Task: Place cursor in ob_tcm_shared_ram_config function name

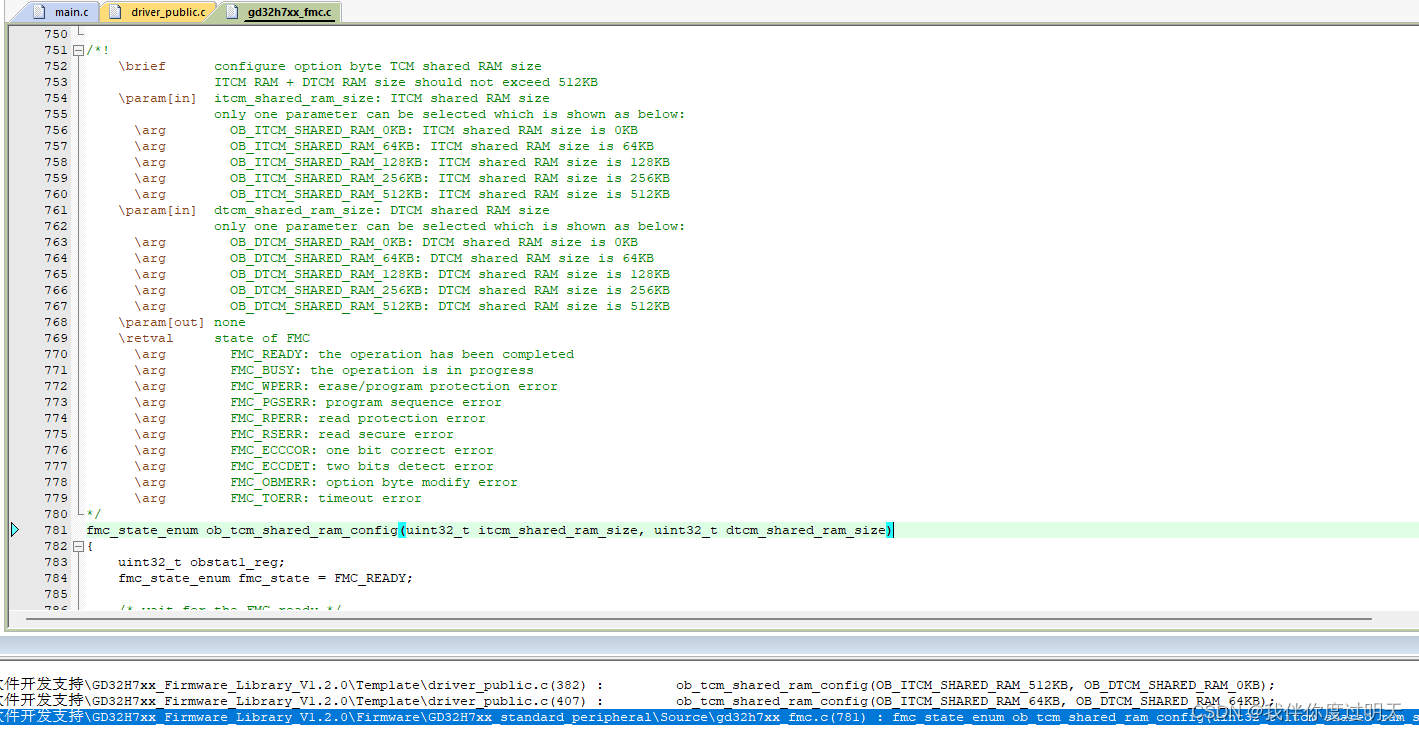Action: tap(300, 530)
